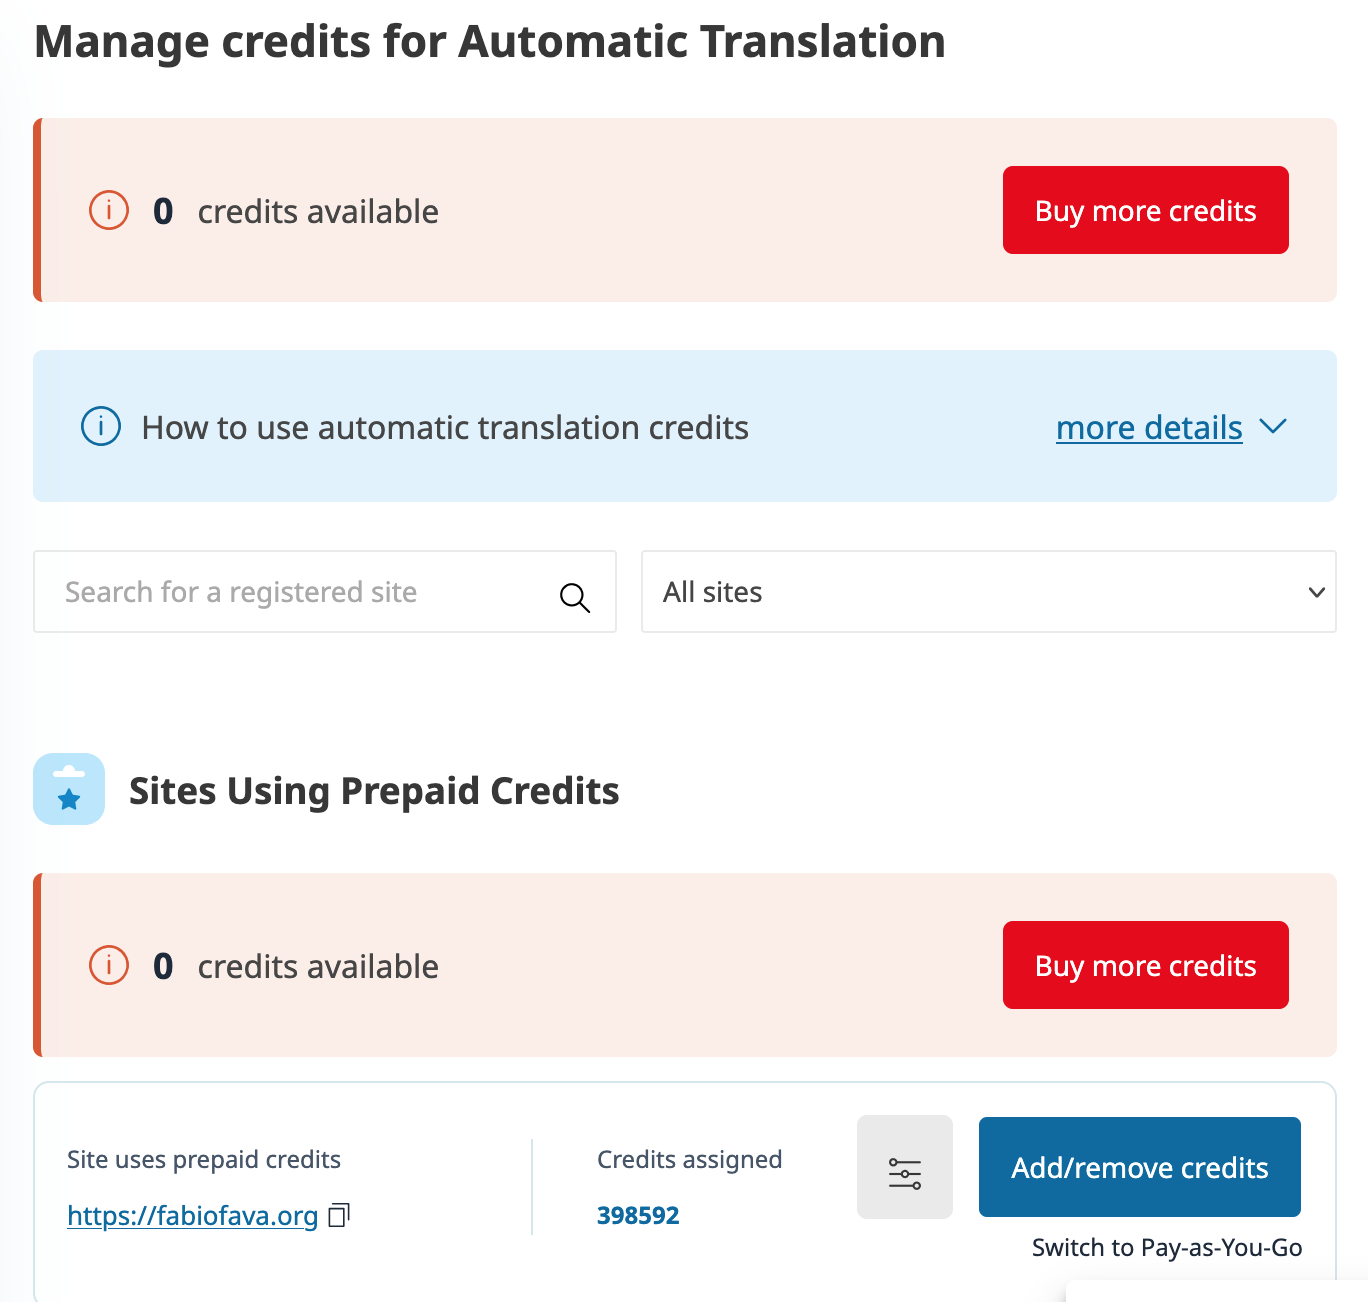1368x1302 pixels.
Task: Focus the "Search for a registered site" field
Action: (x=300, y=592)
